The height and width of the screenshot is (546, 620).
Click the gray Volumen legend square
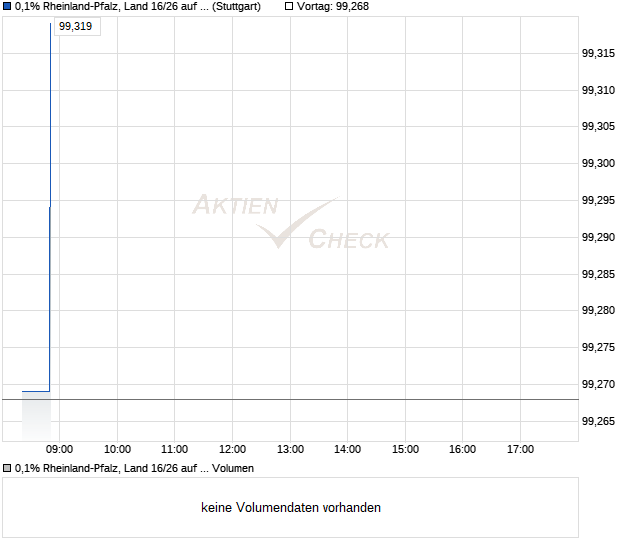tap(7, 469)
